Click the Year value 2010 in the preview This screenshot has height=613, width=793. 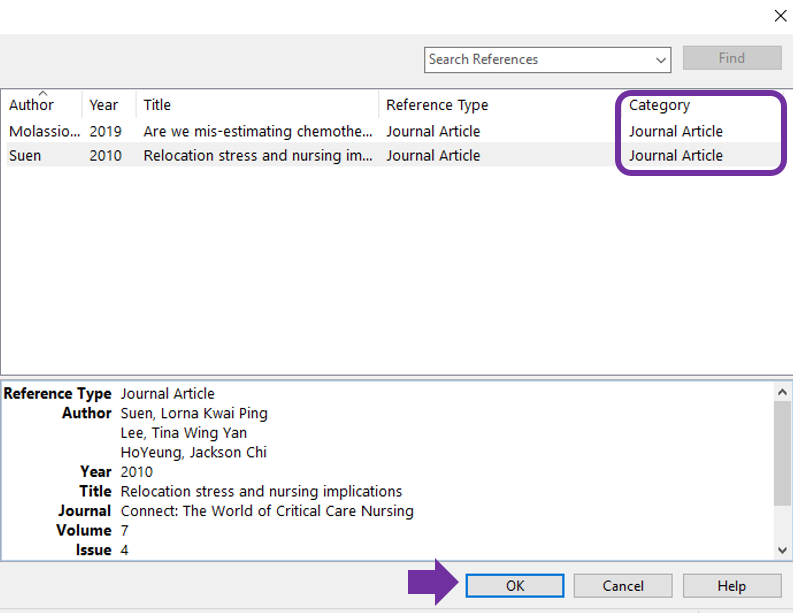point(137,472)
